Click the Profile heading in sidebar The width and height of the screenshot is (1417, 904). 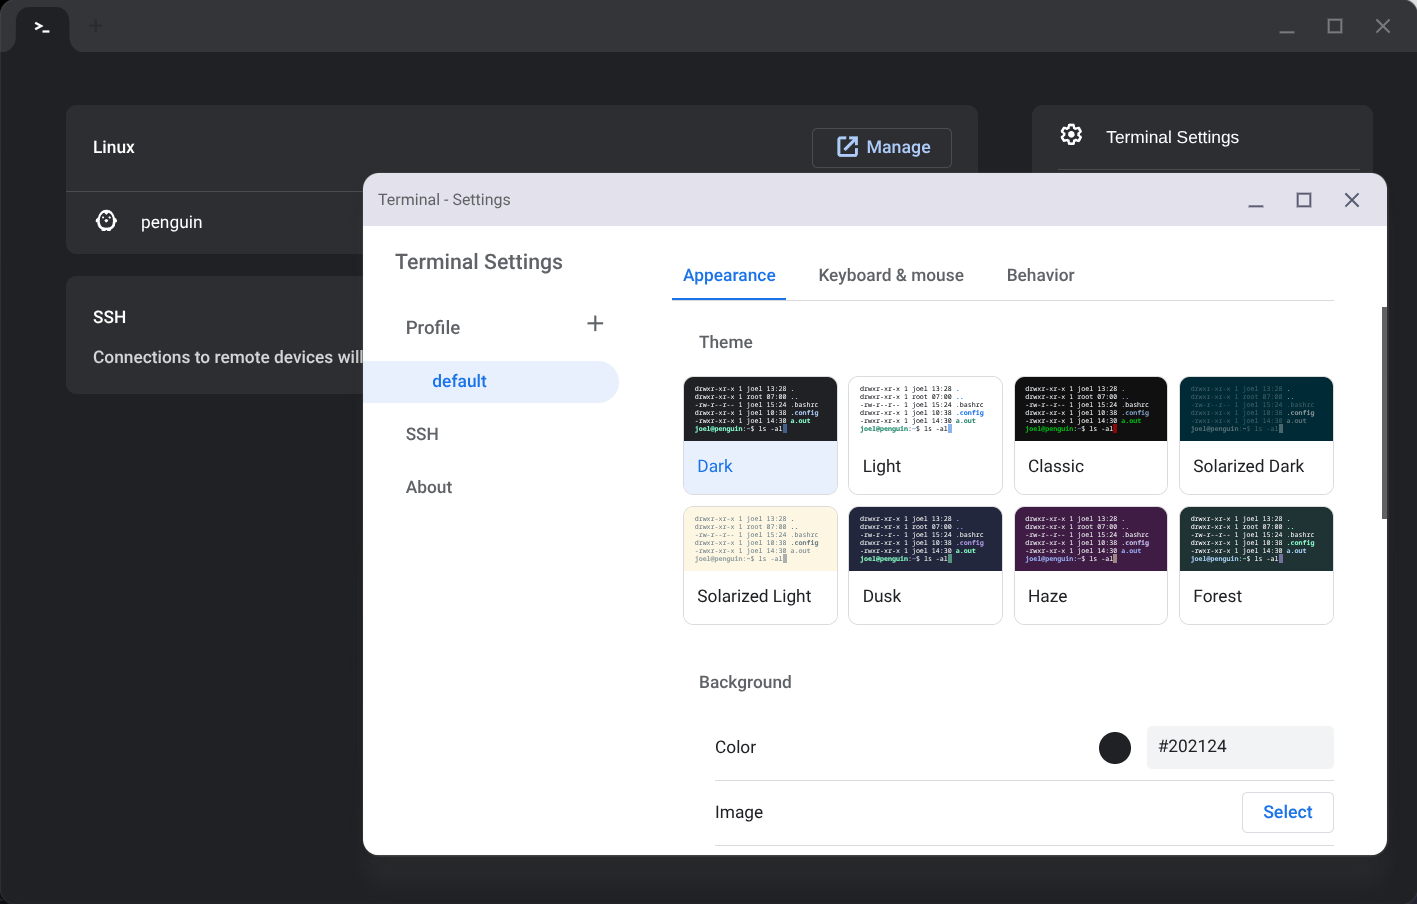coord(433,328)
